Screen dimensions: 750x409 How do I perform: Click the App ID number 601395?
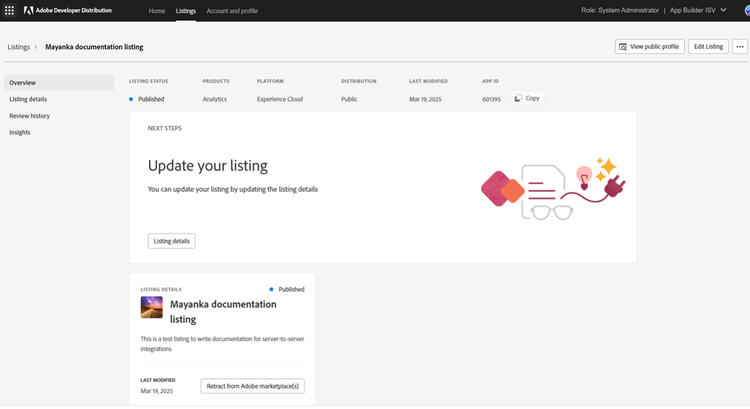(491, 99)
